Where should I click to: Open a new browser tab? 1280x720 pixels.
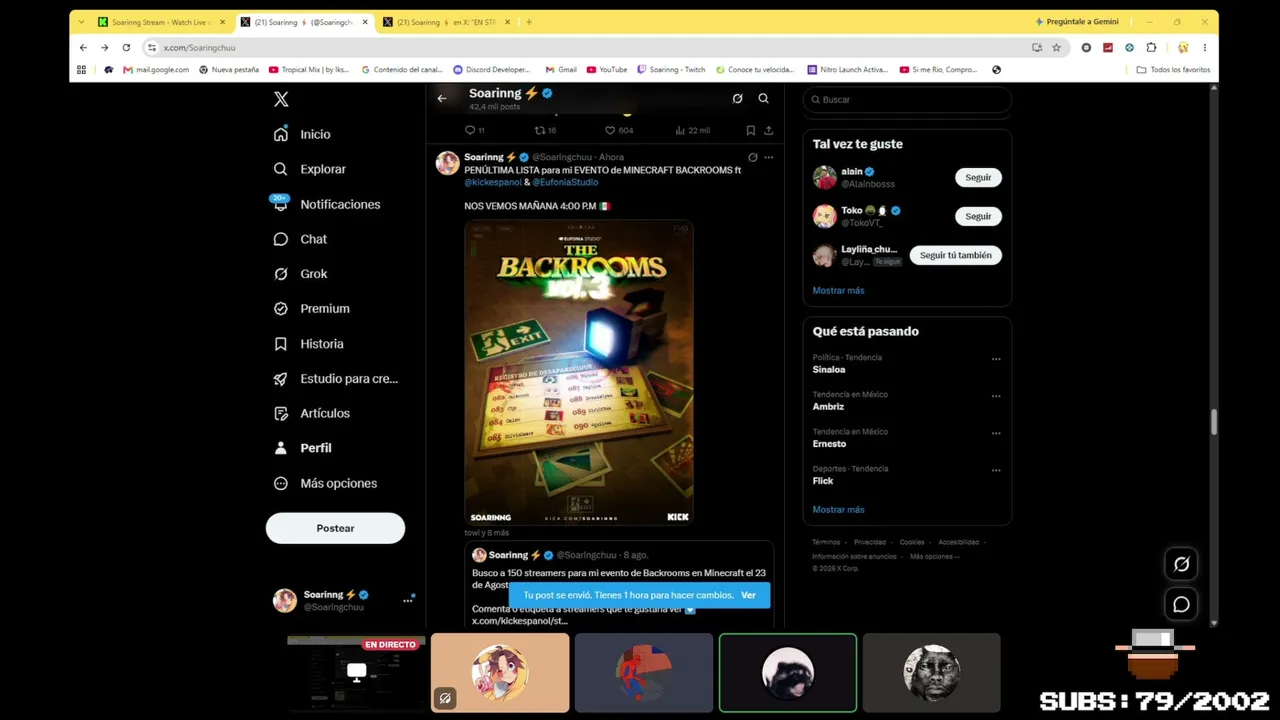coord(529,22)
